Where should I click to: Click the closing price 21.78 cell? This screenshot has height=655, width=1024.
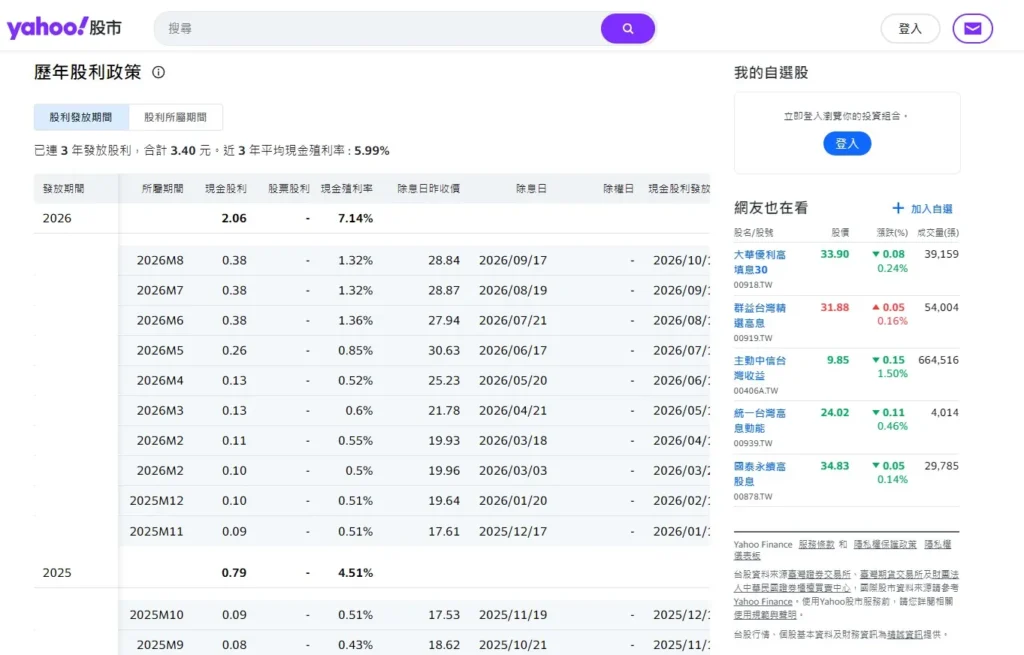(x=444, y=411)
